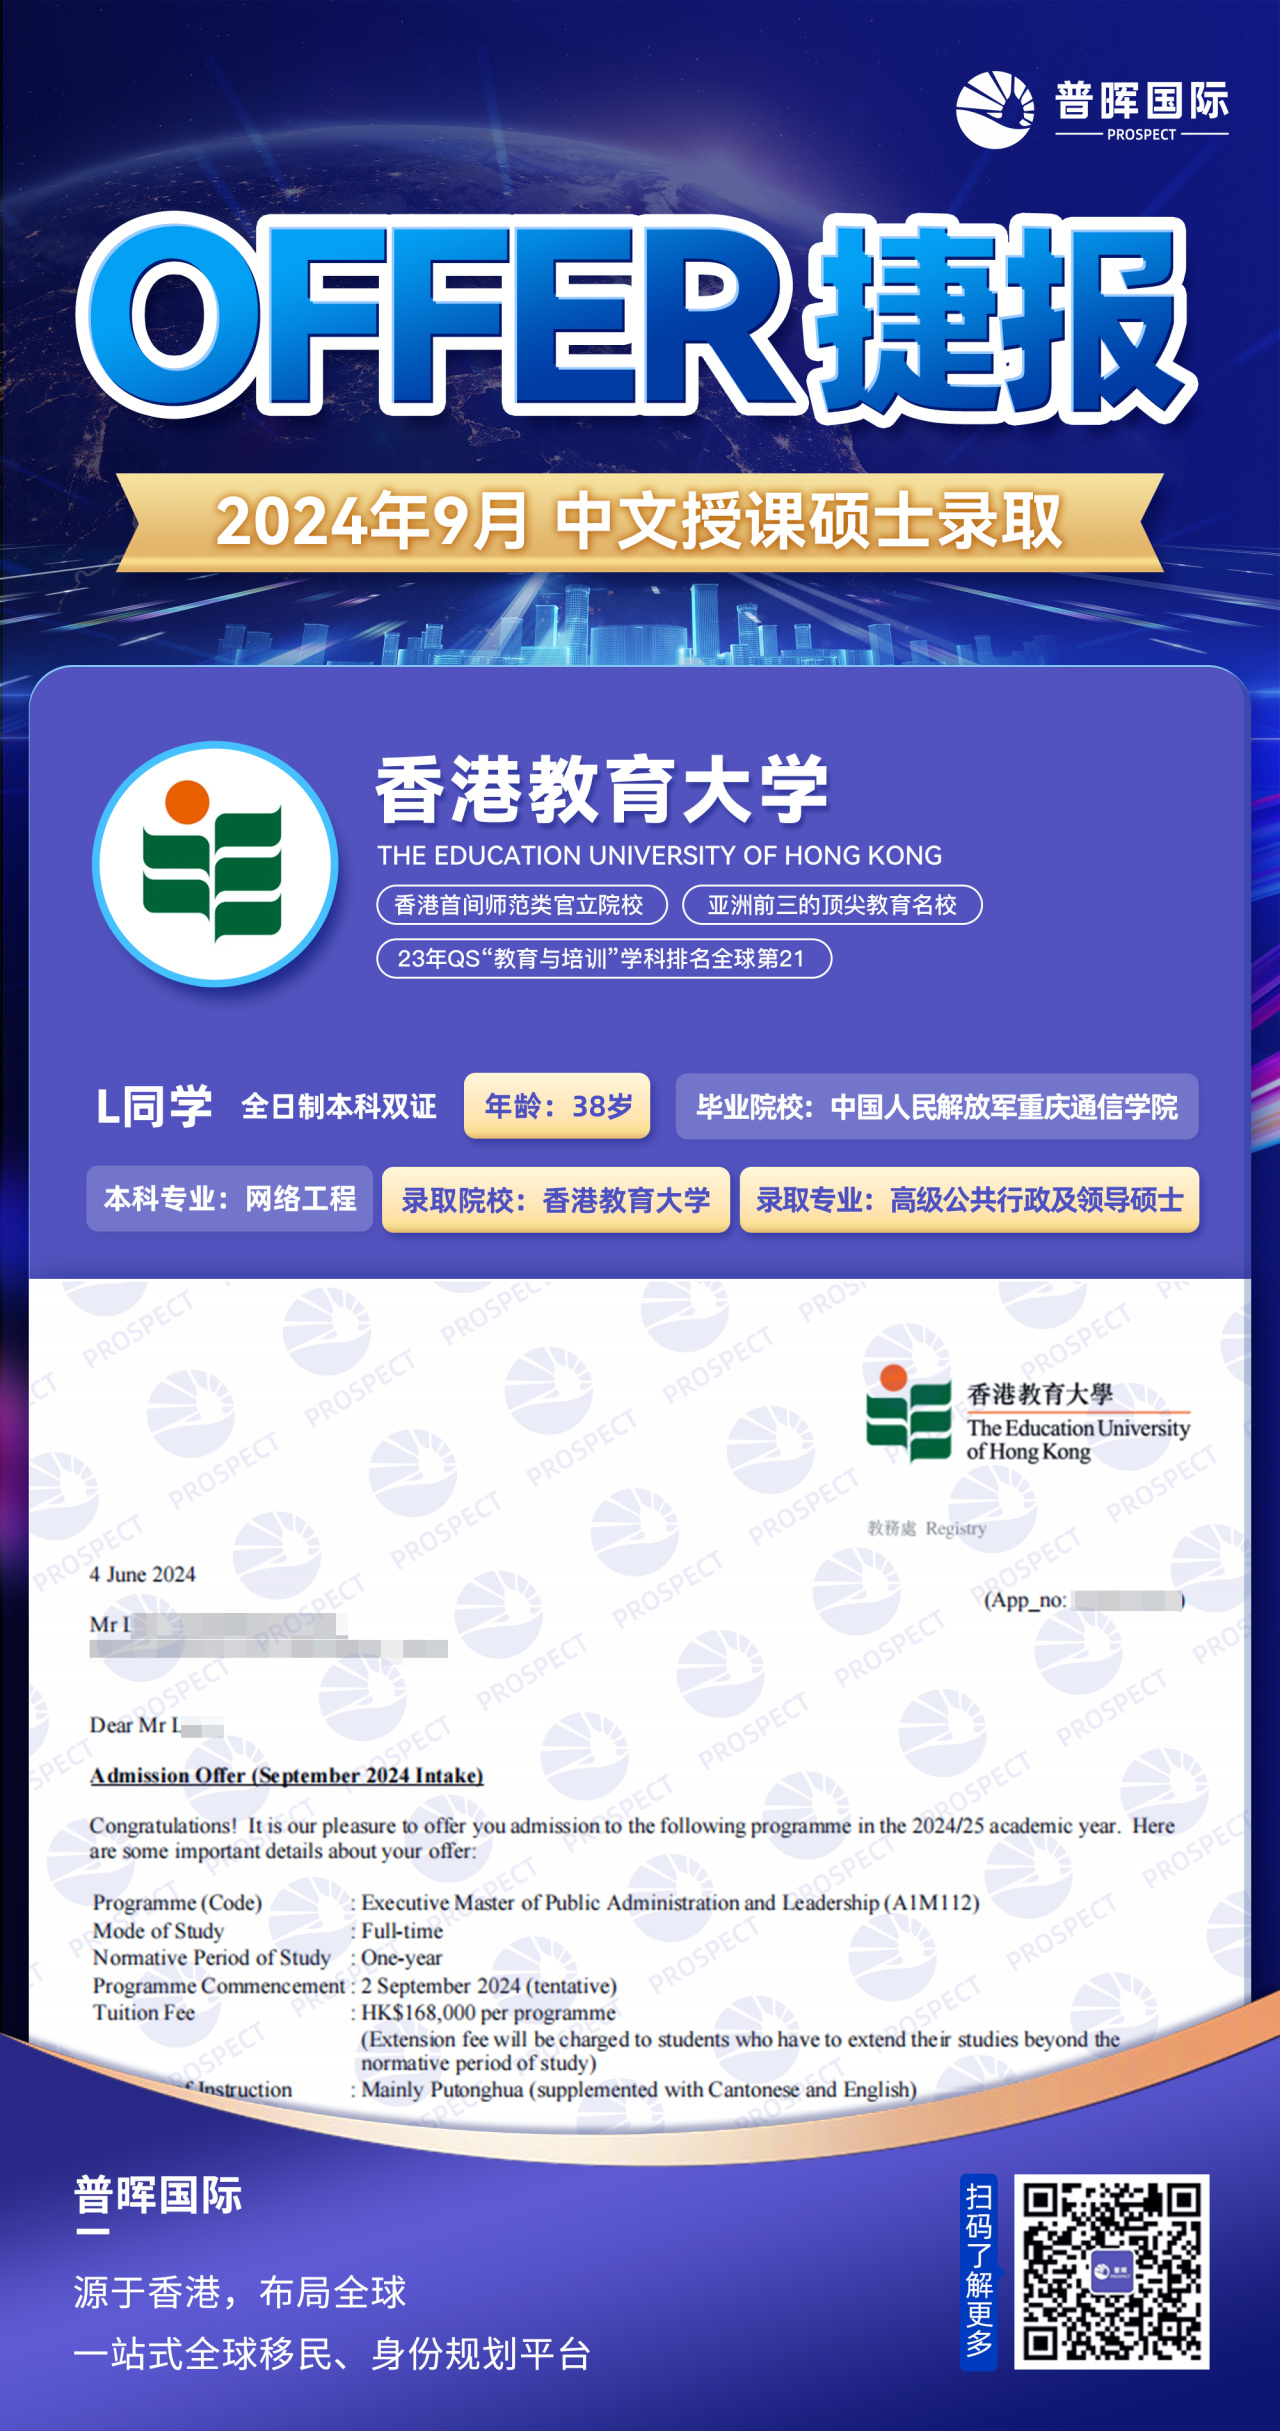This screenshot has width=1280, height=2431.
Task: Click the Tuition Fee label
Action: click(144, 2012)
